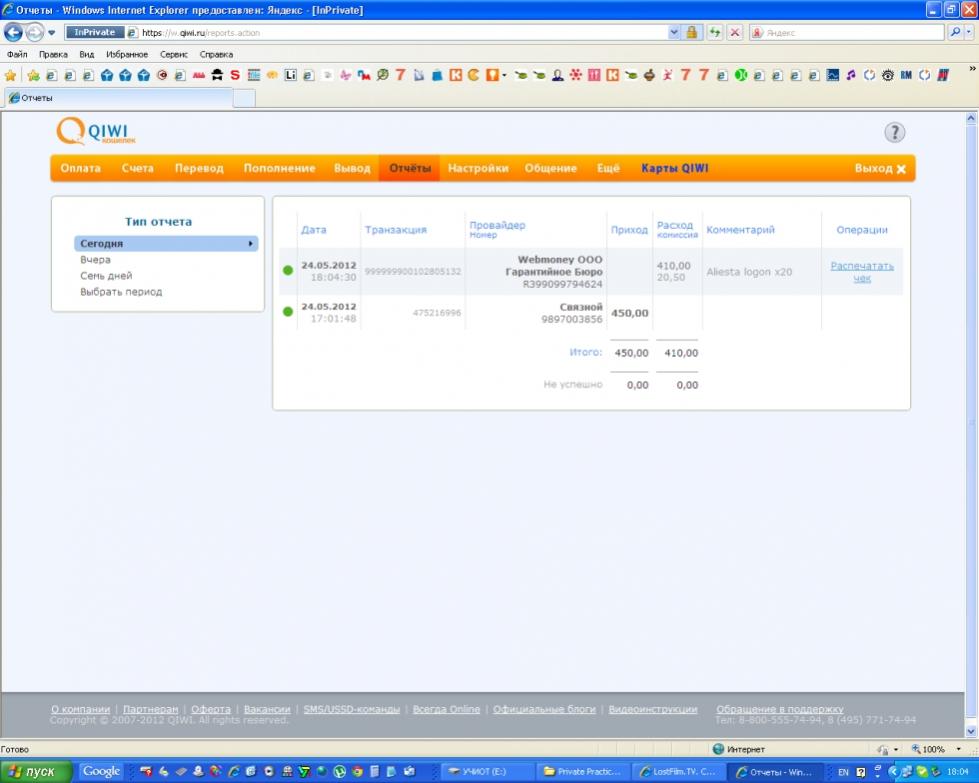Open the Избранное menu
The height and width of the screenshot is (783, 979).
pos(126,54)
